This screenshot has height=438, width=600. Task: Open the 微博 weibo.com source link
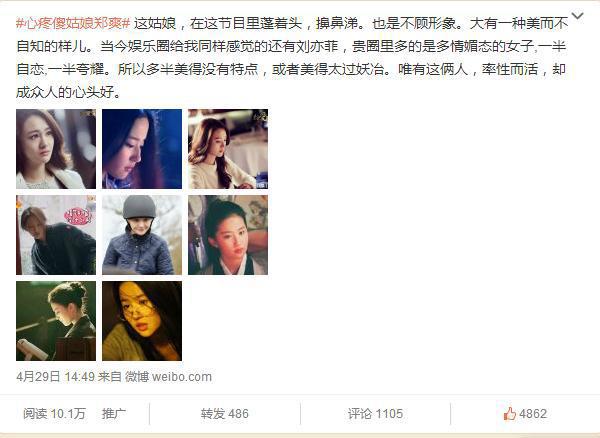click(168, 377)
